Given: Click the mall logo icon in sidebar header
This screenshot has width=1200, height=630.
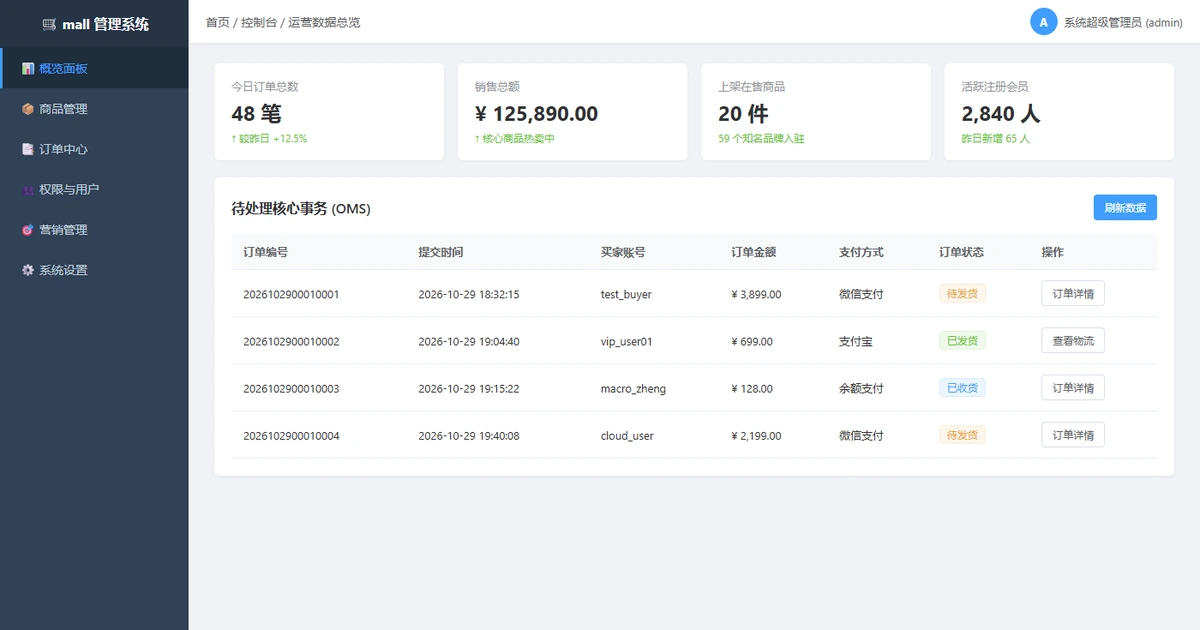Looking at the screenshot, I should (49, 24).
